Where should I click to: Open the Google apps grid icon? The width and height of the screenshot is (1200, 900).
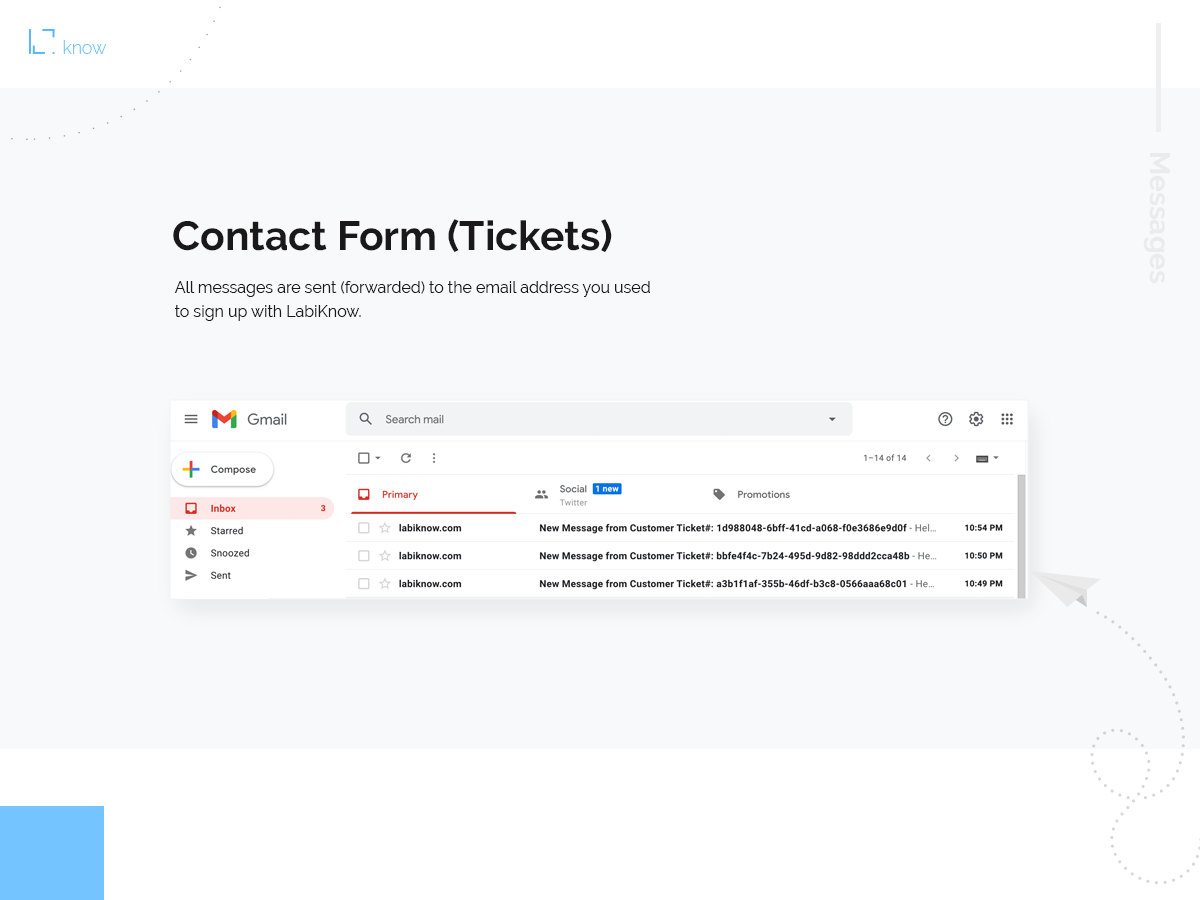(x=1007, y=419)
